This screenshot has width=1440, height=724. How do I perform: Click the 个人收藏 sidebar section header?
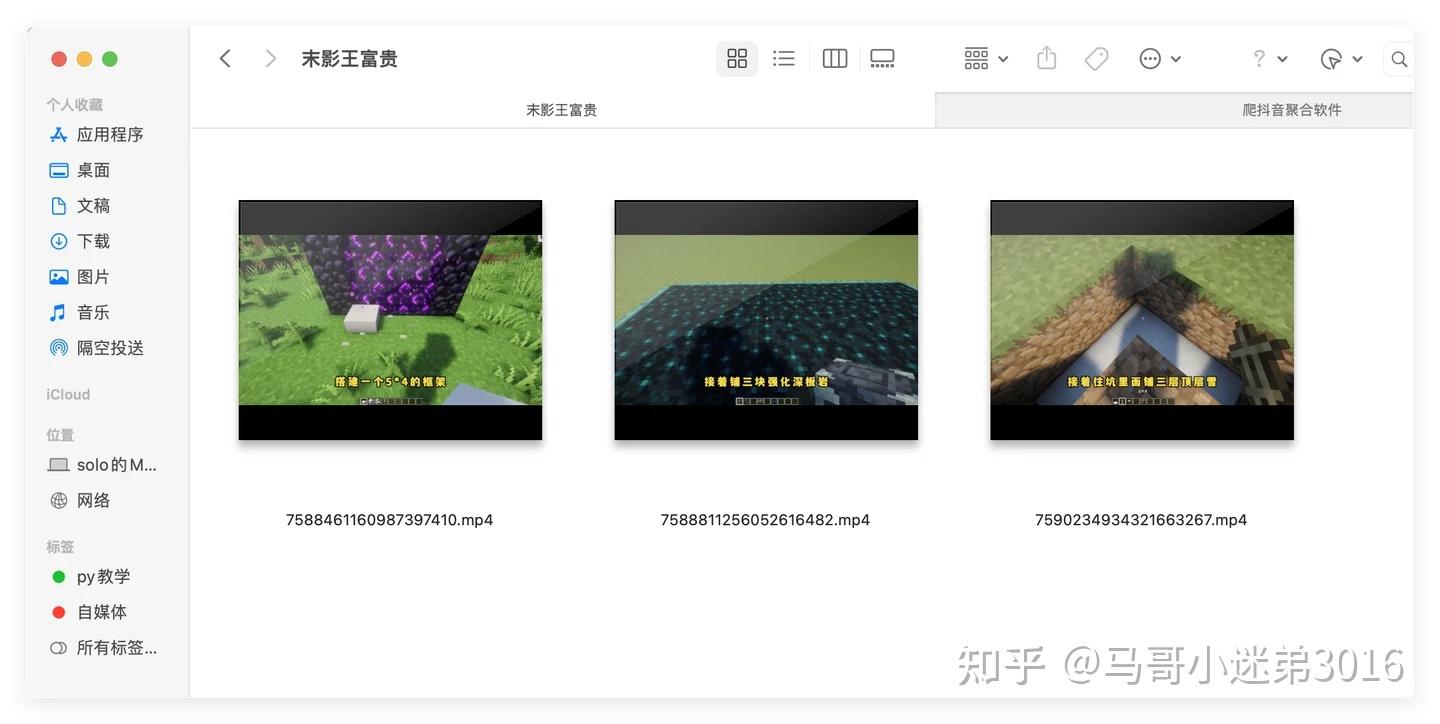(74, 104)
